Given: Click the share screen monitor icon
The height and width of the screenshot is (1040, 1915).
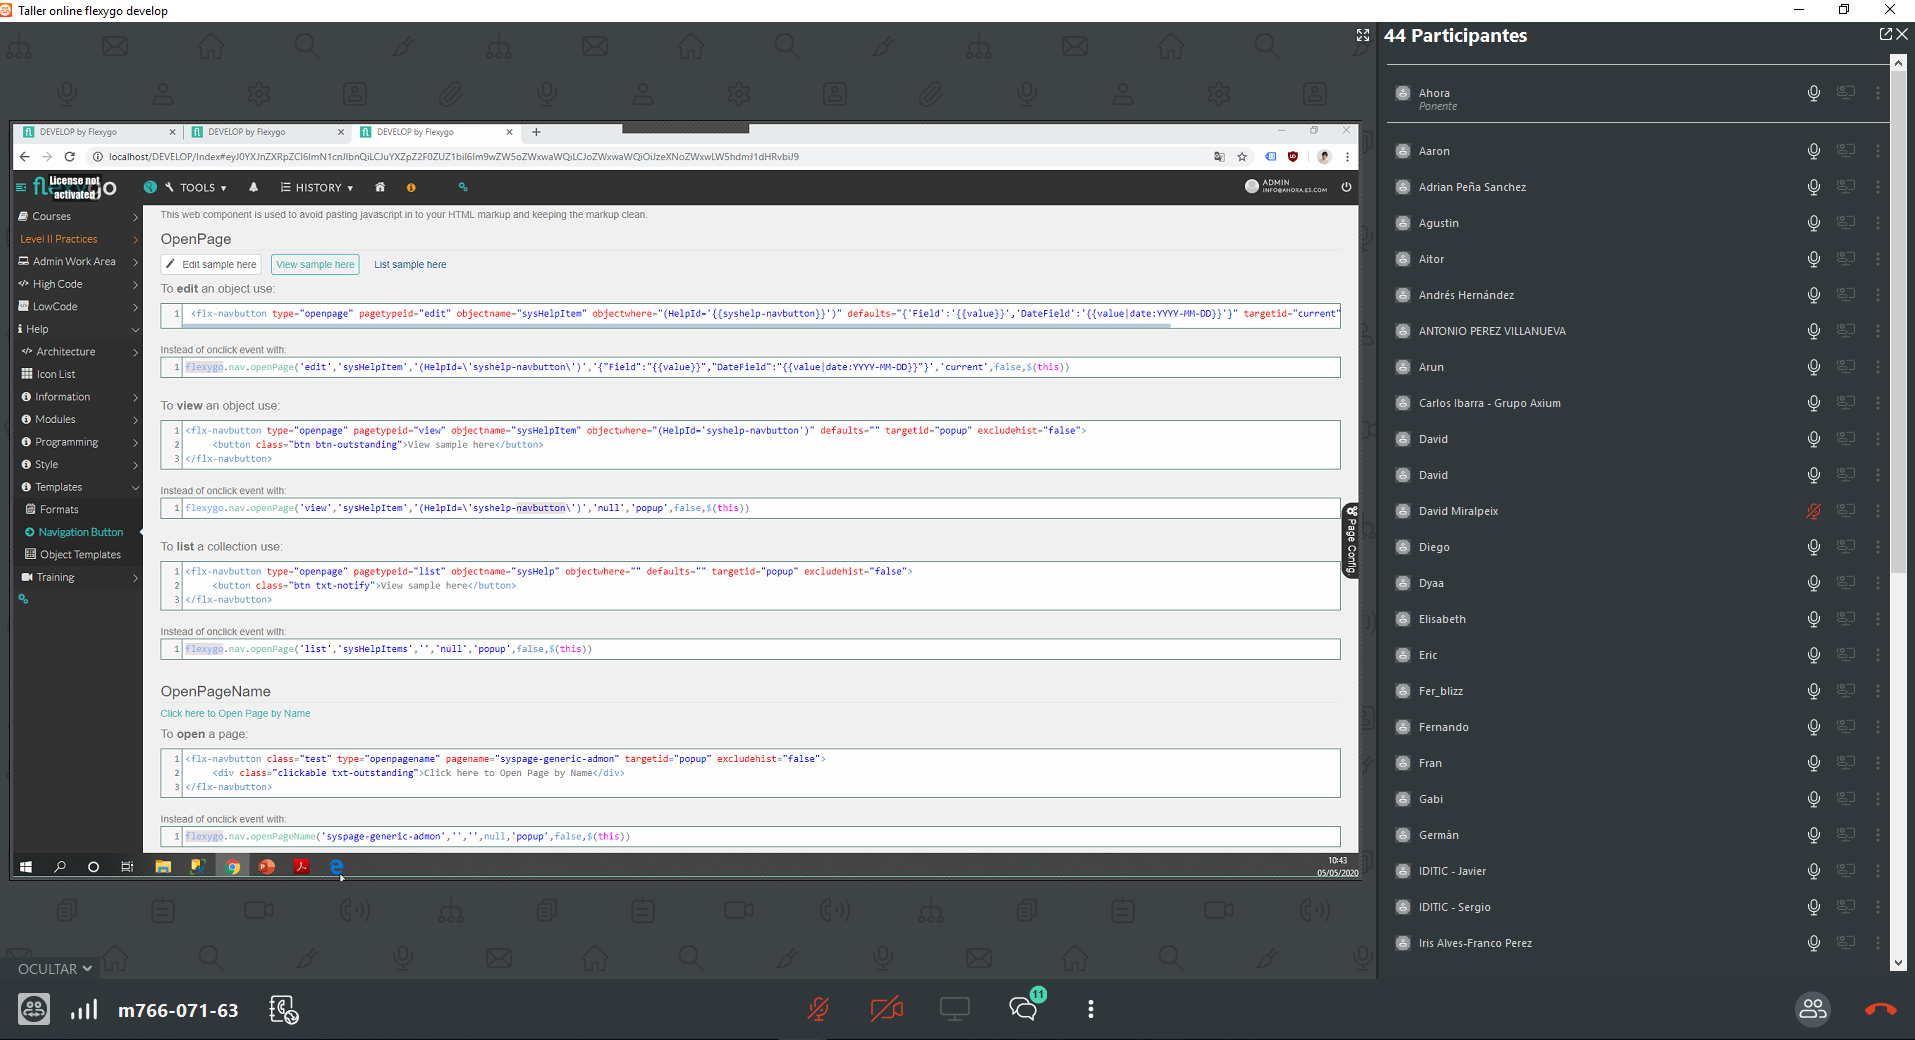Looking at the screenshot, I should [x=955, y=1009].
